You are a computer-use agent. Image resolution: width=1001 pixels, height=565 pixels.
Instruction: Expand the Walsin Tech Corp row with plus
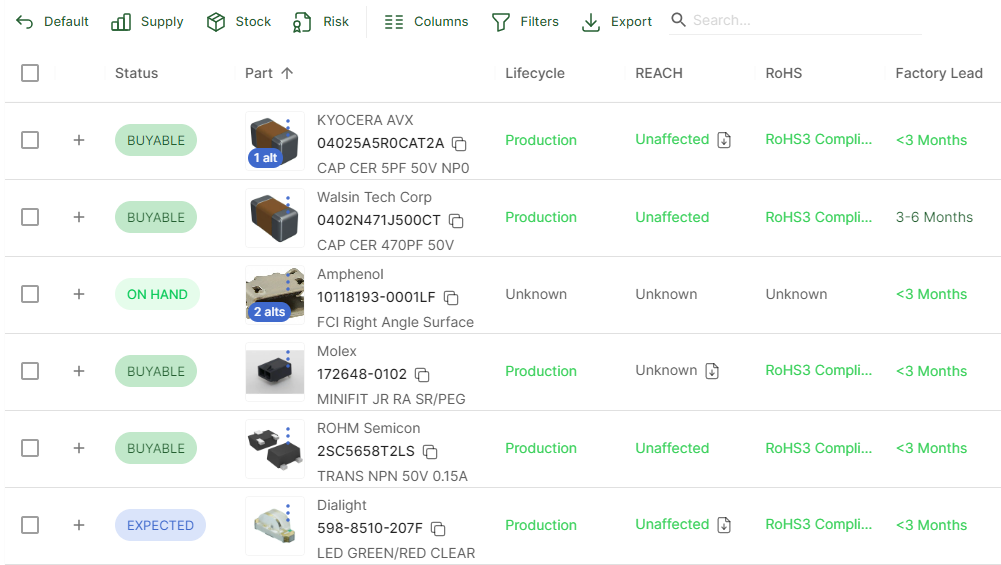[79, 217]
